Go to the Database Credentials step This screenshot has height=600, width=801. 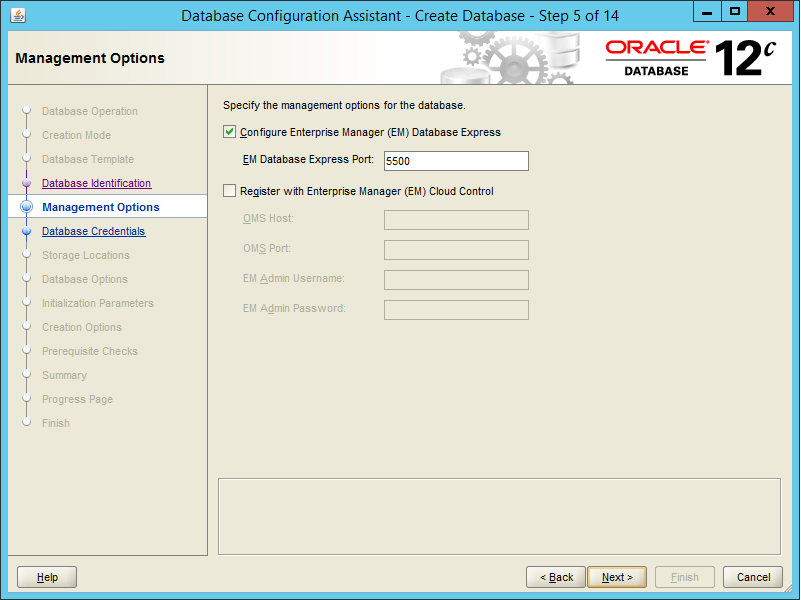click(93, 231)
